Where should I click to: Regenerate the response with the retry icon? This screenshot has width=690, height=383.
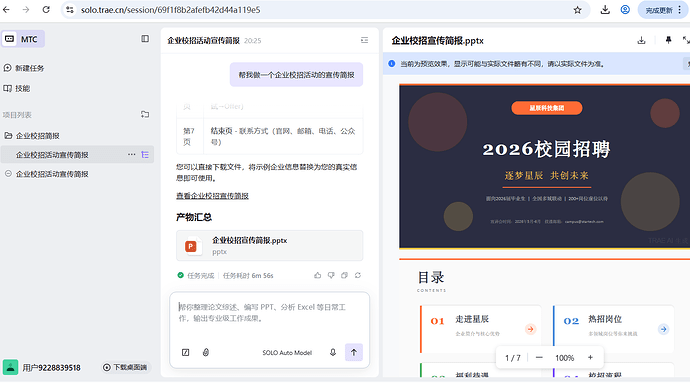358,275
